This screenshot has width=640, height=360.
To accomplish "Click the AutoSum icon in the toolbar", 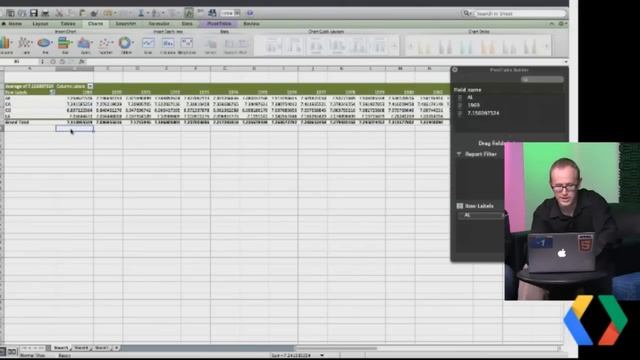I will click(141, 13).
